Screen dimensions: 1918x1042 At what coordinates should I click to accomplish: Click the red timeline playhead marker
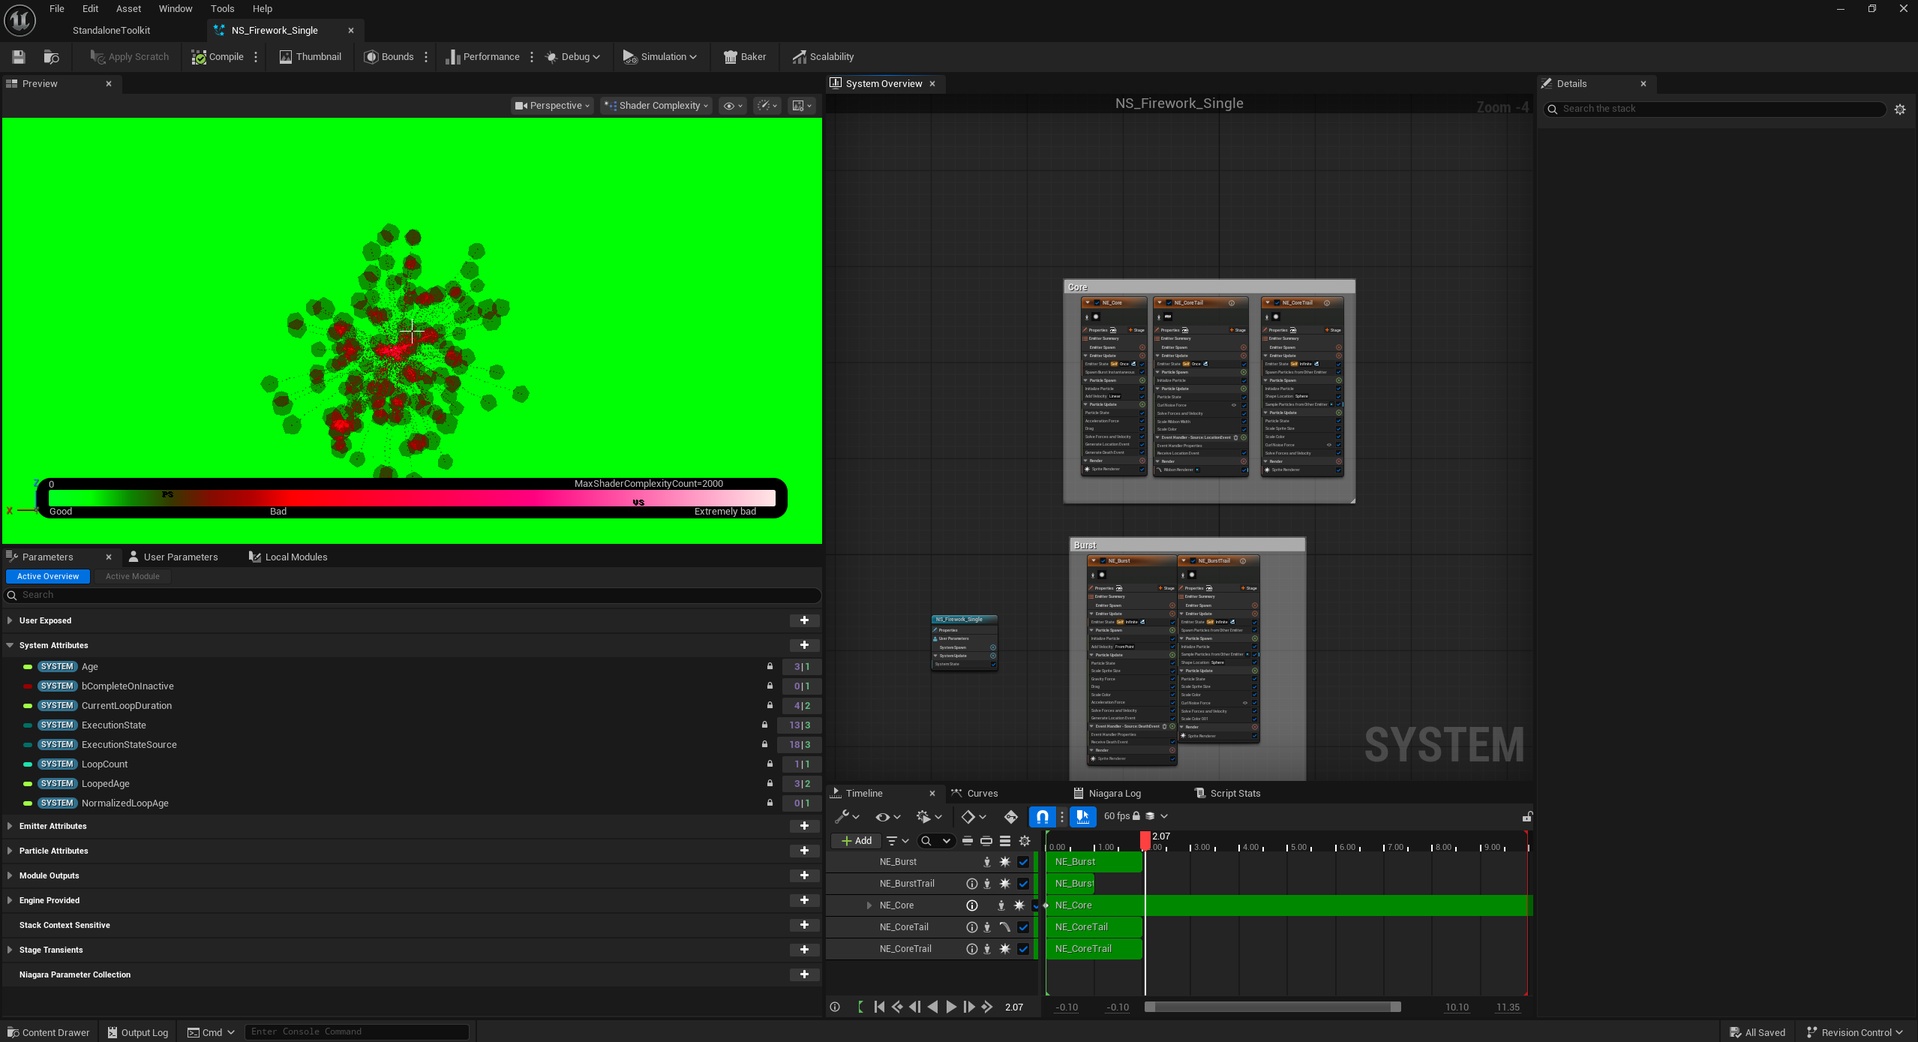pyautogui.click(x=1145, y=841)
